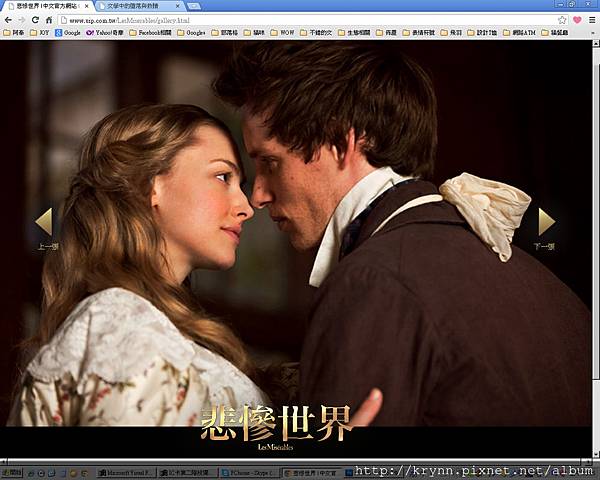Open the Google bookmark
The width and height of the screenshot is (600, 480).
68,33
